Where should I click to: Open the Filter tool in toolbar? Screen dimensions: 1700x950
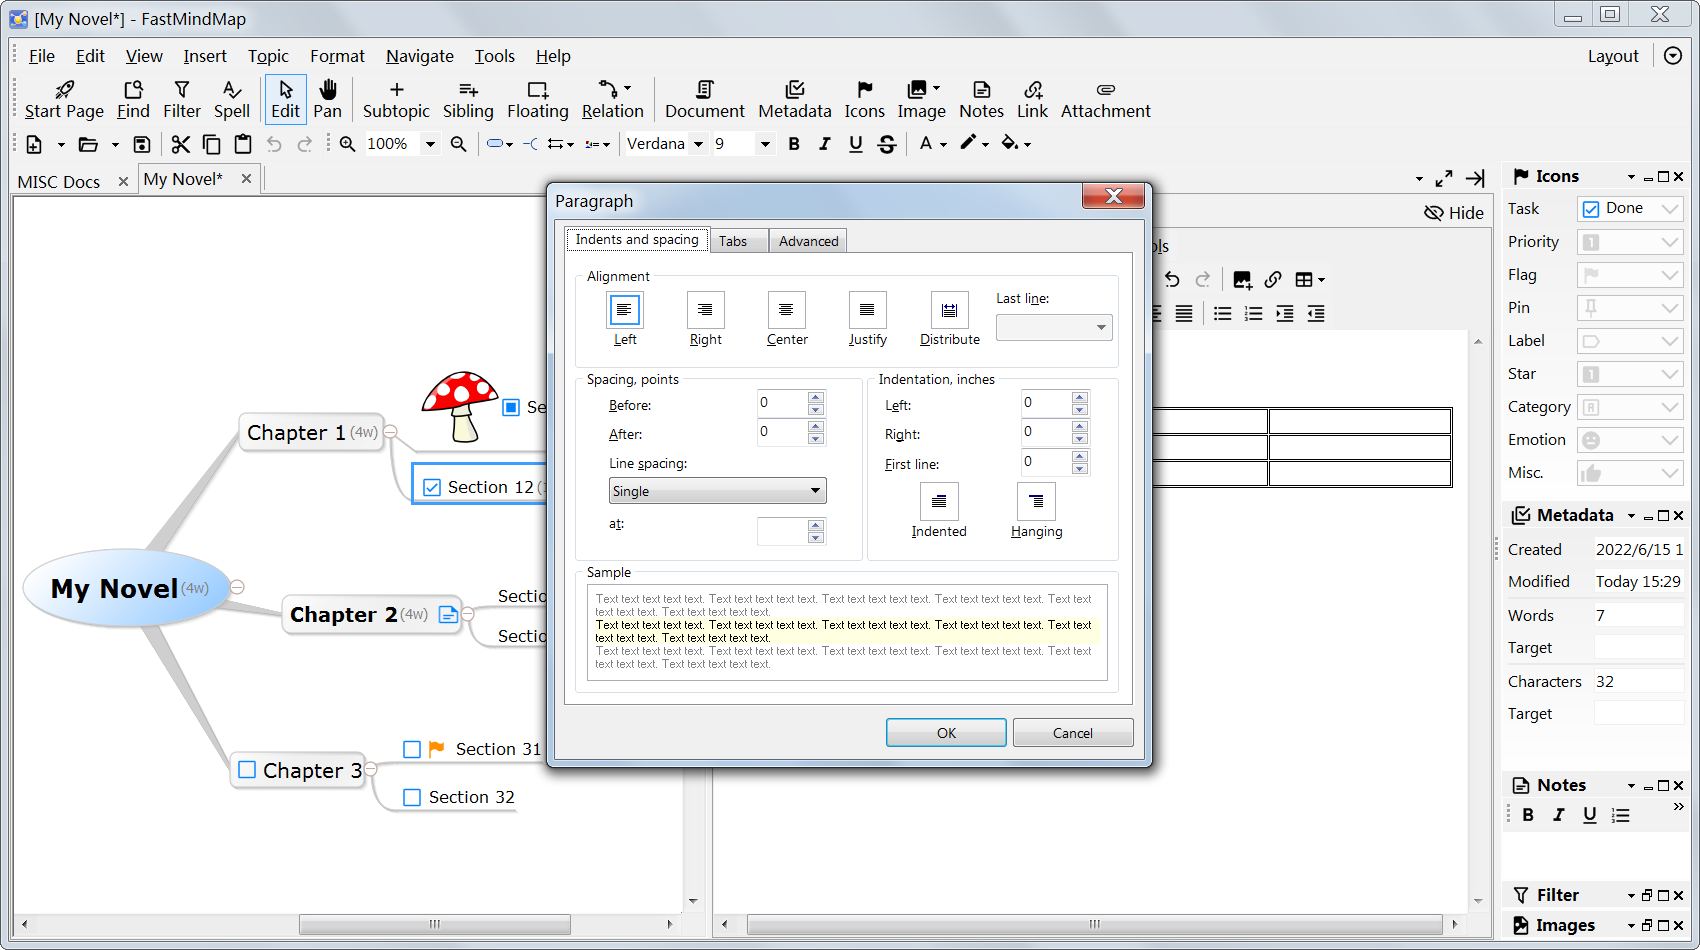pos(182,100)
